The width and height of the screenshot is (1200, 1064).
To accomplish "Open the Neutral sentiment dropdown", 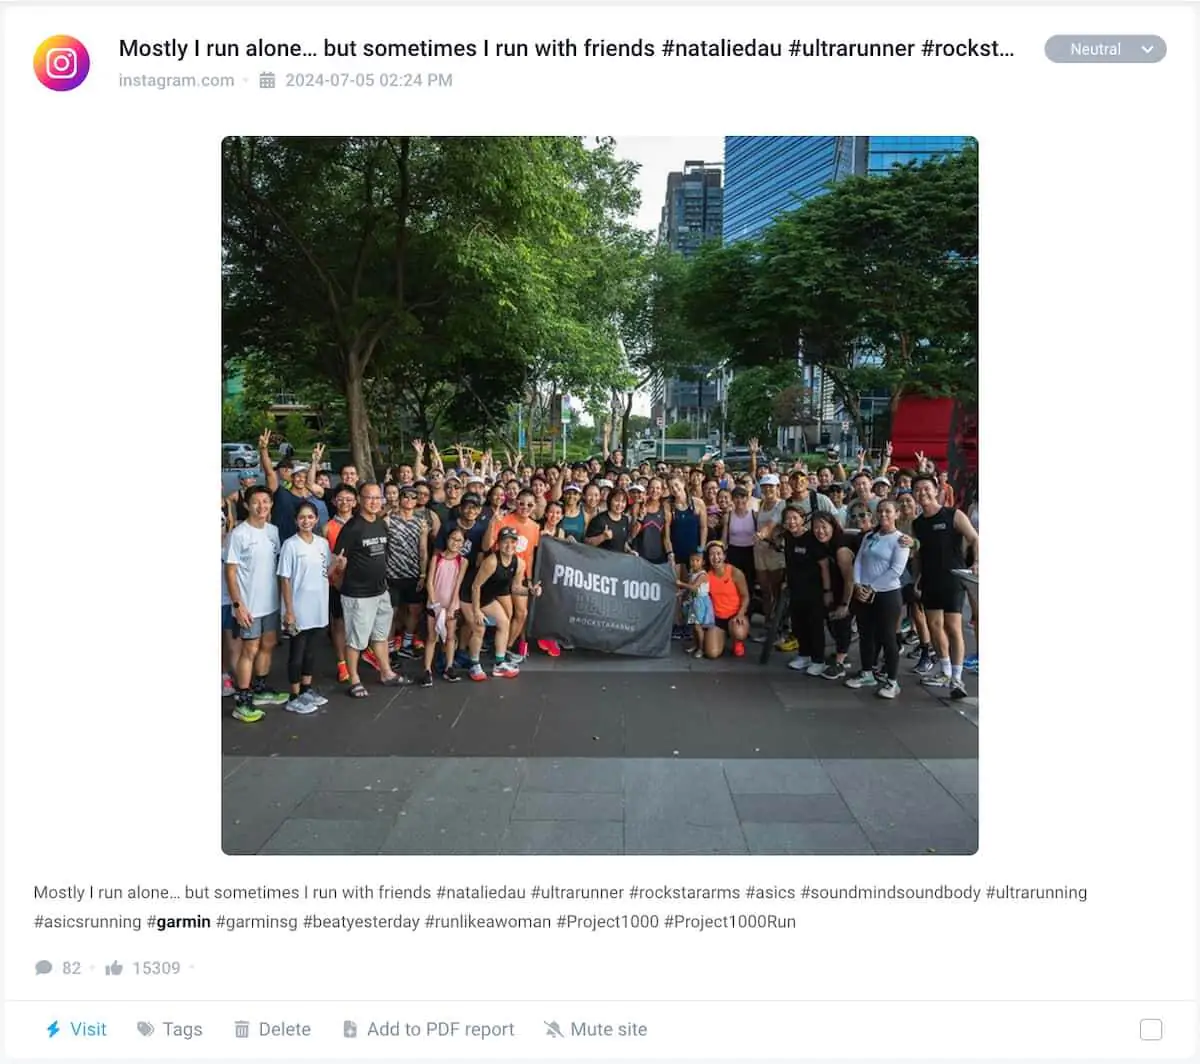I will pyautogui.click(x=1105, y=49).
